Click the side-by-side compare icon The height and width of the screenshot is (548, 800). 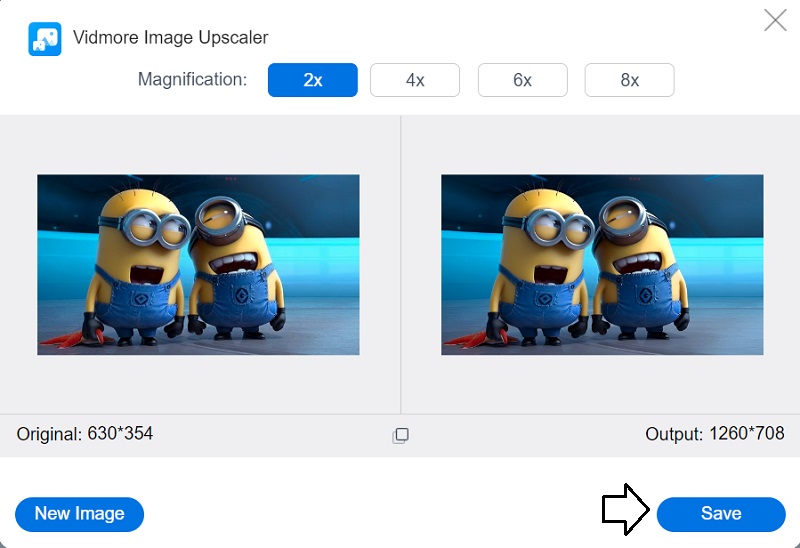coord(400,435)
